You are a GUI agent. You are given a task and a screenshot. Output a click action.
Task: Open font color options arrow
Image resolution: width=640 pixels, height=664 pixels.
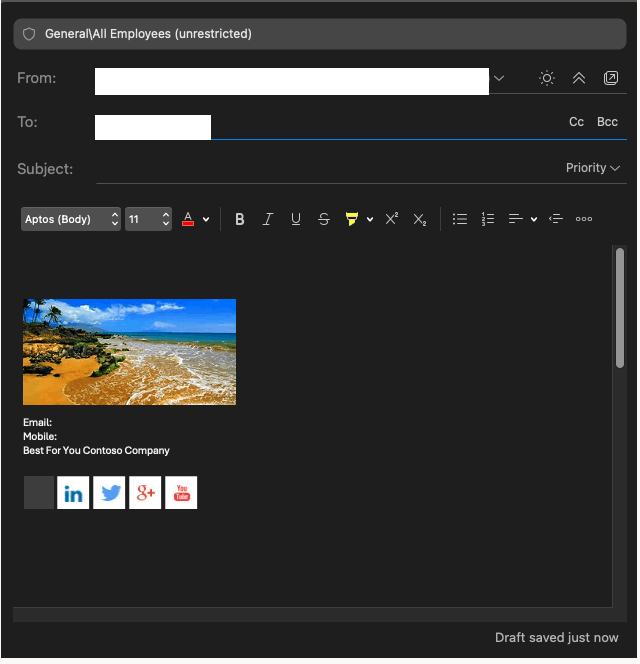point(206,219)
